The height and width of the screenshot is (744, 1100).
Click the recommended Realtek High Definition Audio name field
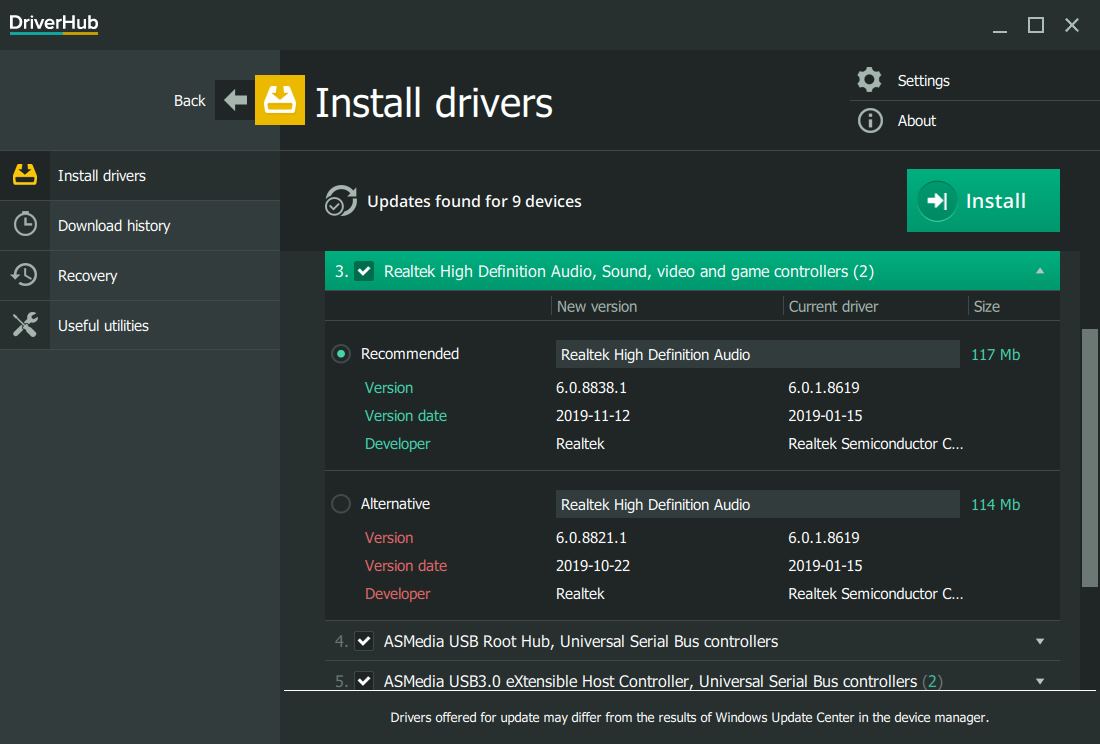[x=757, y=354]
